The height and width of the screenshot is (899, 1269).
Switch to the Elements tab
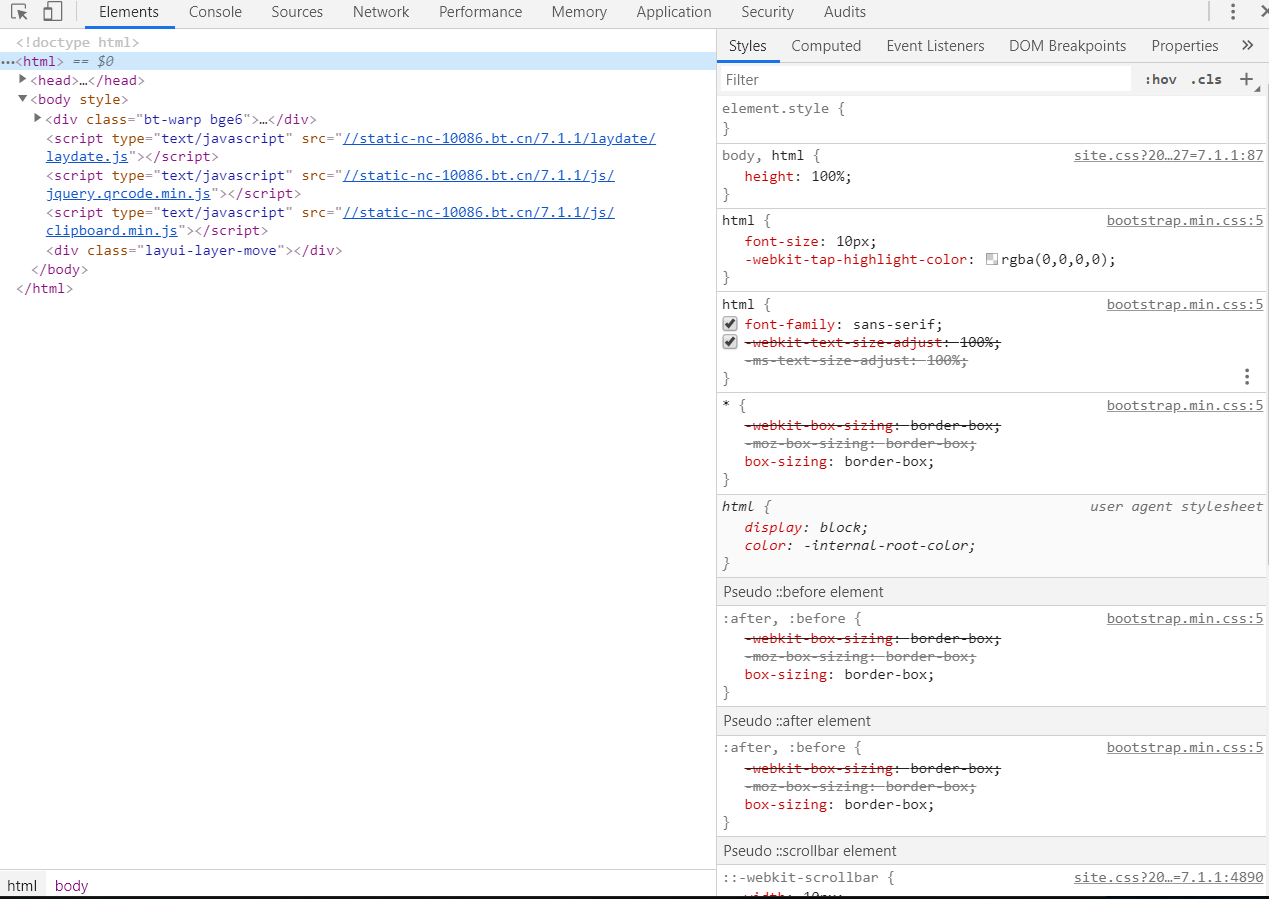(x=129, y=12)
